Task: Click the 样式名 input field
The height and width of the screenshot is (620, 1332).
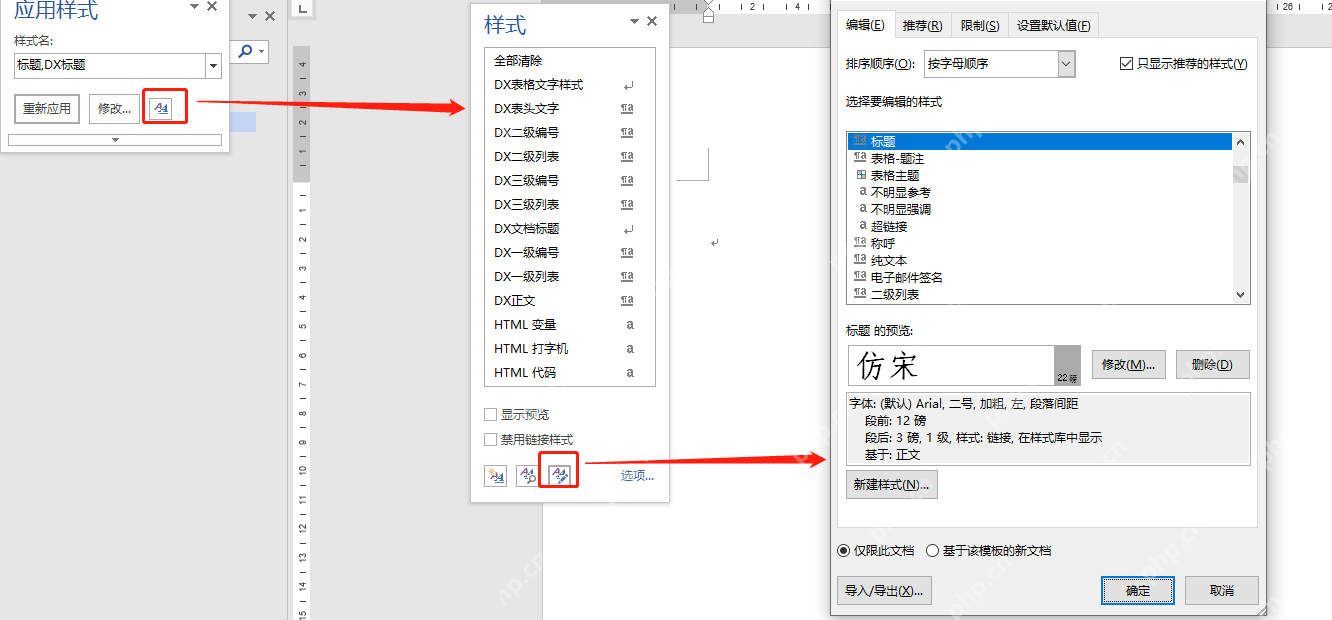Action: (110, 66)
